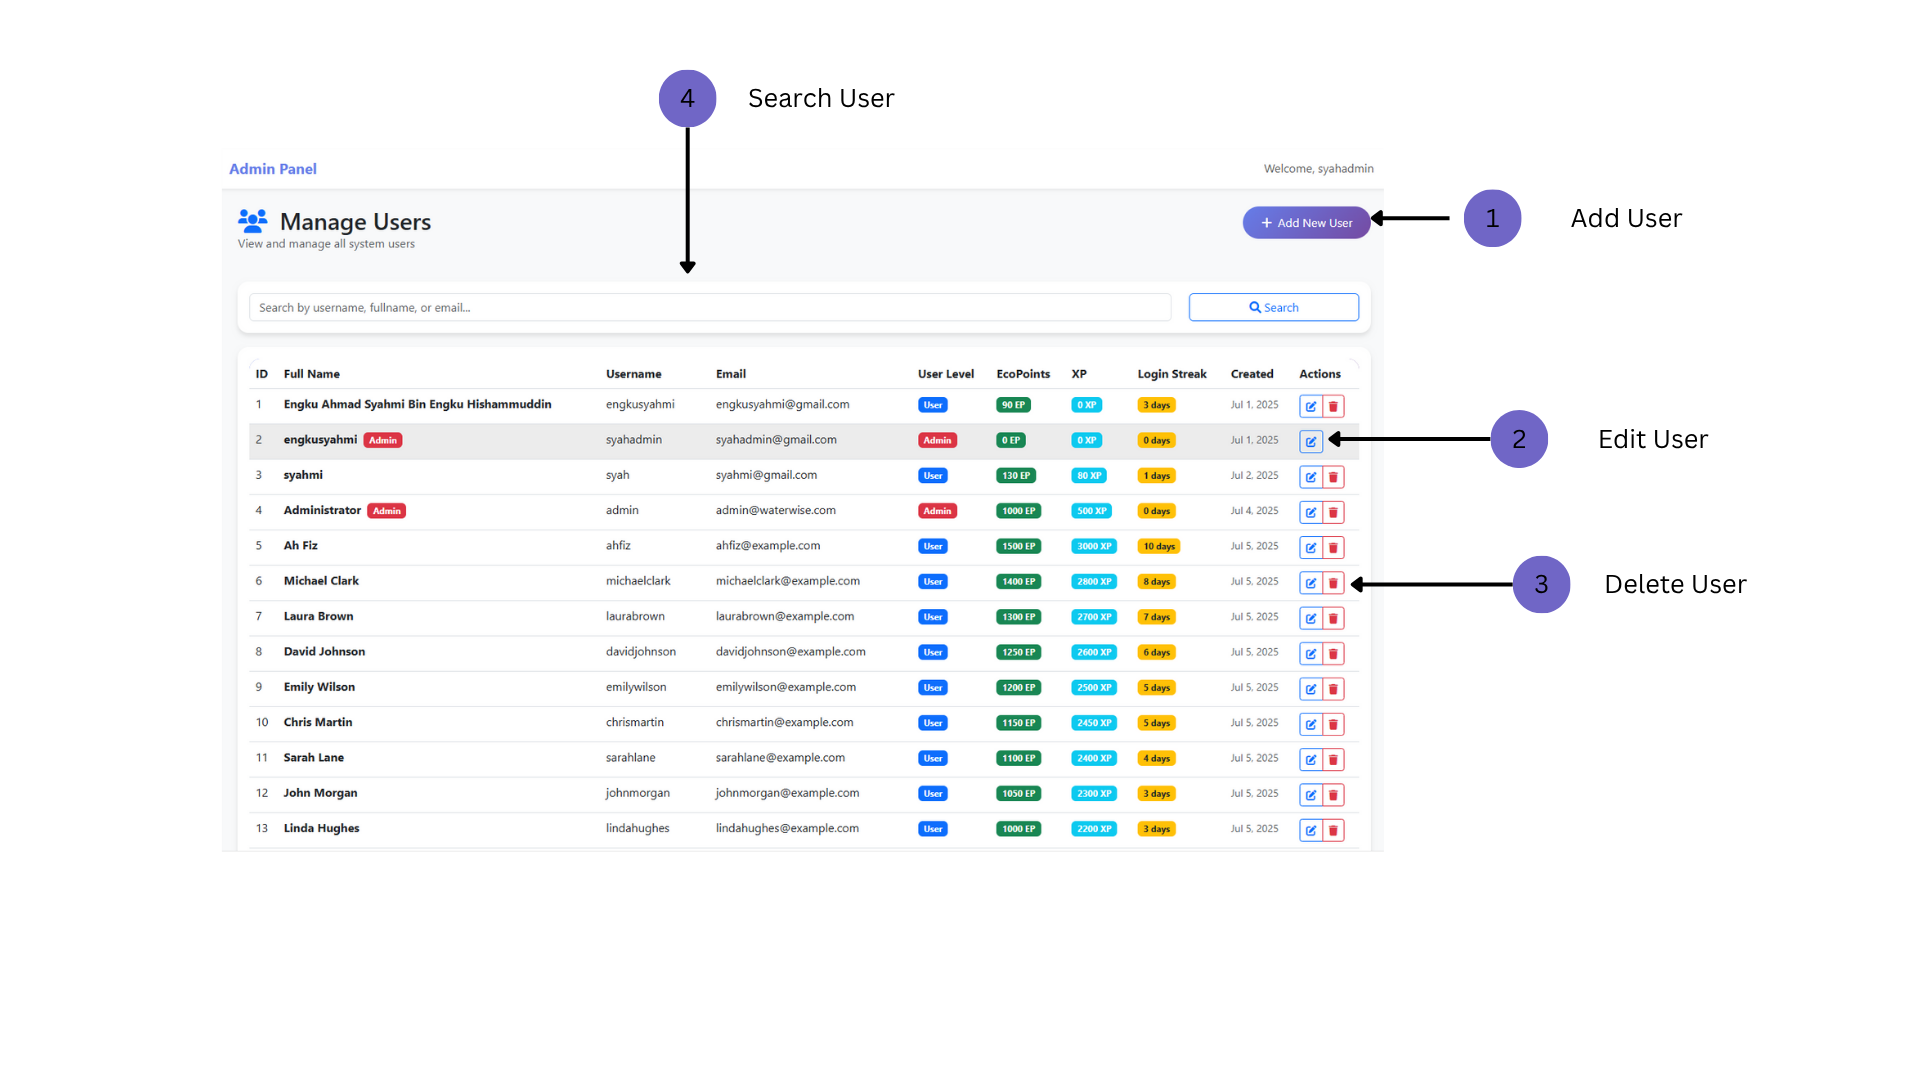Click email laurabrown@example.com
1920x1080 pixels.
click(785, 616)
